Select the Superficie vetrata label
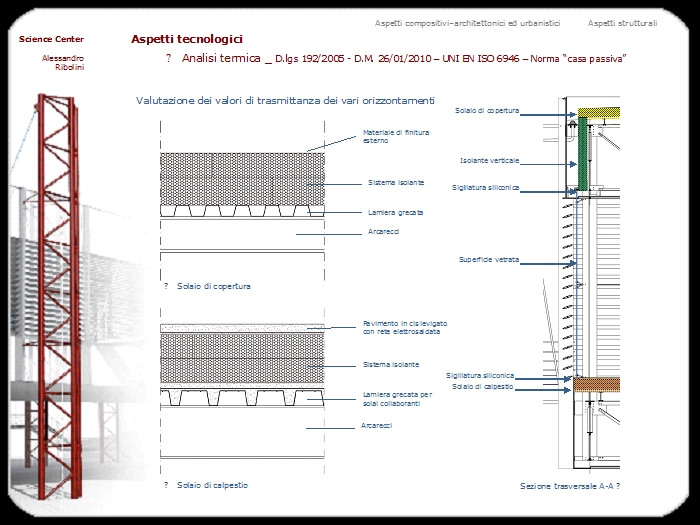Image resolution: width=700 pixels, height=525 pixels. click(x=488, y=259)
